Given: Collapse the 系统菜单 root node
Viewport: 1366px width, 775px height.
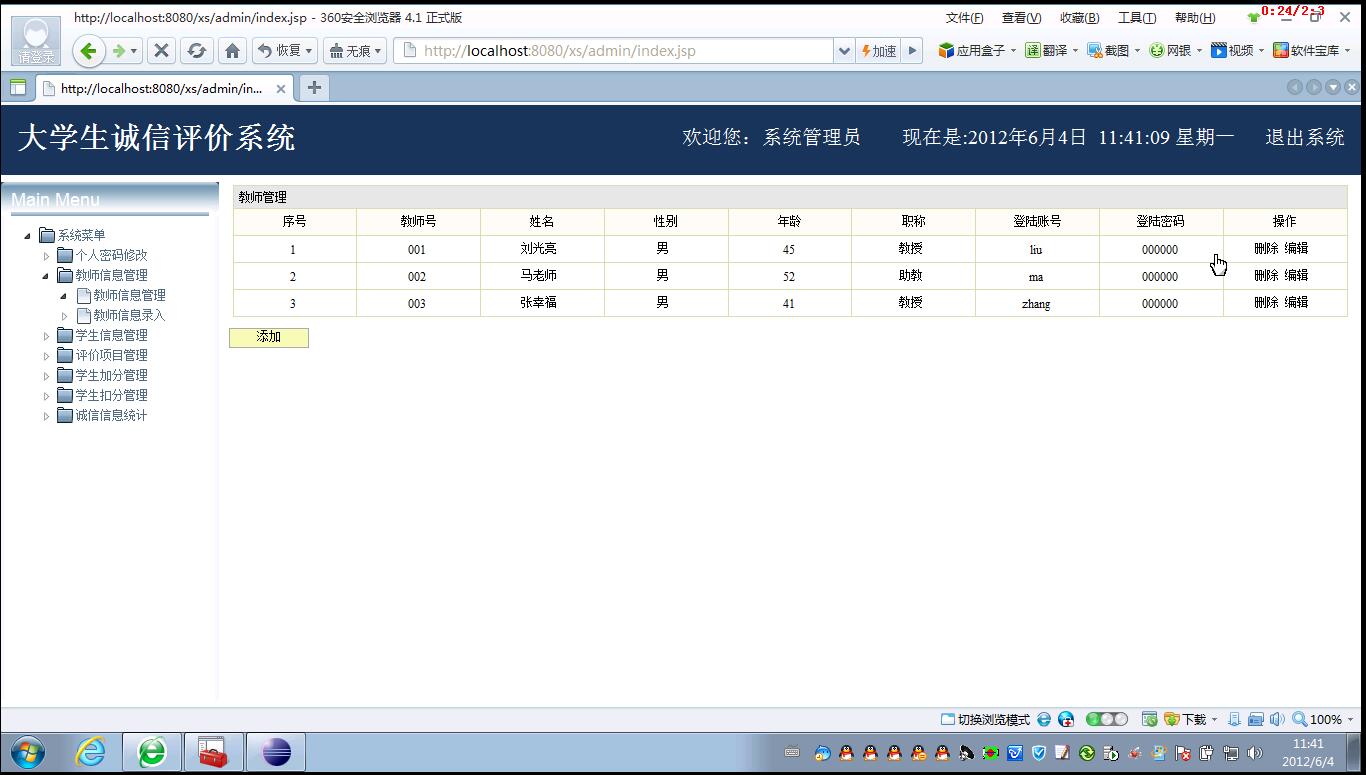Looking at the screenshot, I should [27, 236].
